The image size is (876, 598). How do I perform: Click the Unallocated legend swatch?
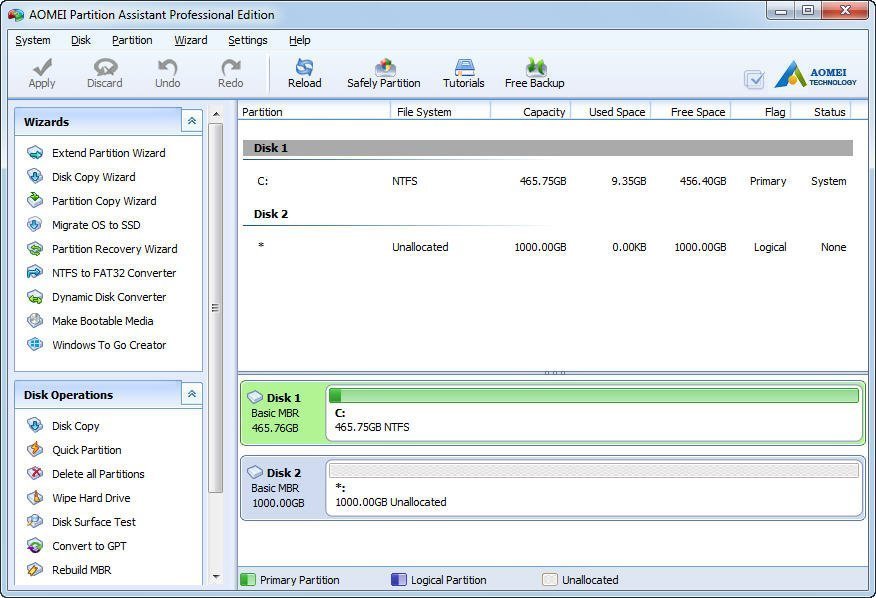(x=550, y=580)
